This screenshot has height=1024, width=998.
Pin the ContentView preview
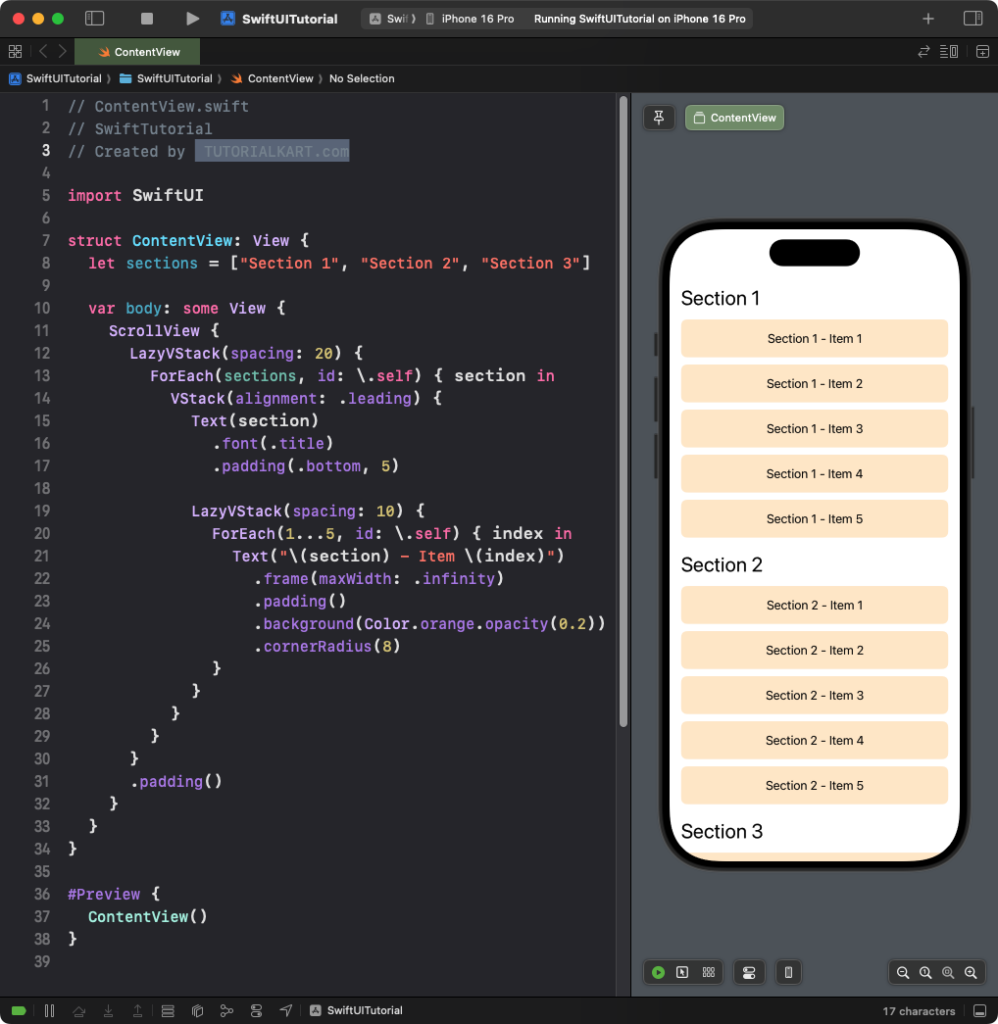click(659, 117)
